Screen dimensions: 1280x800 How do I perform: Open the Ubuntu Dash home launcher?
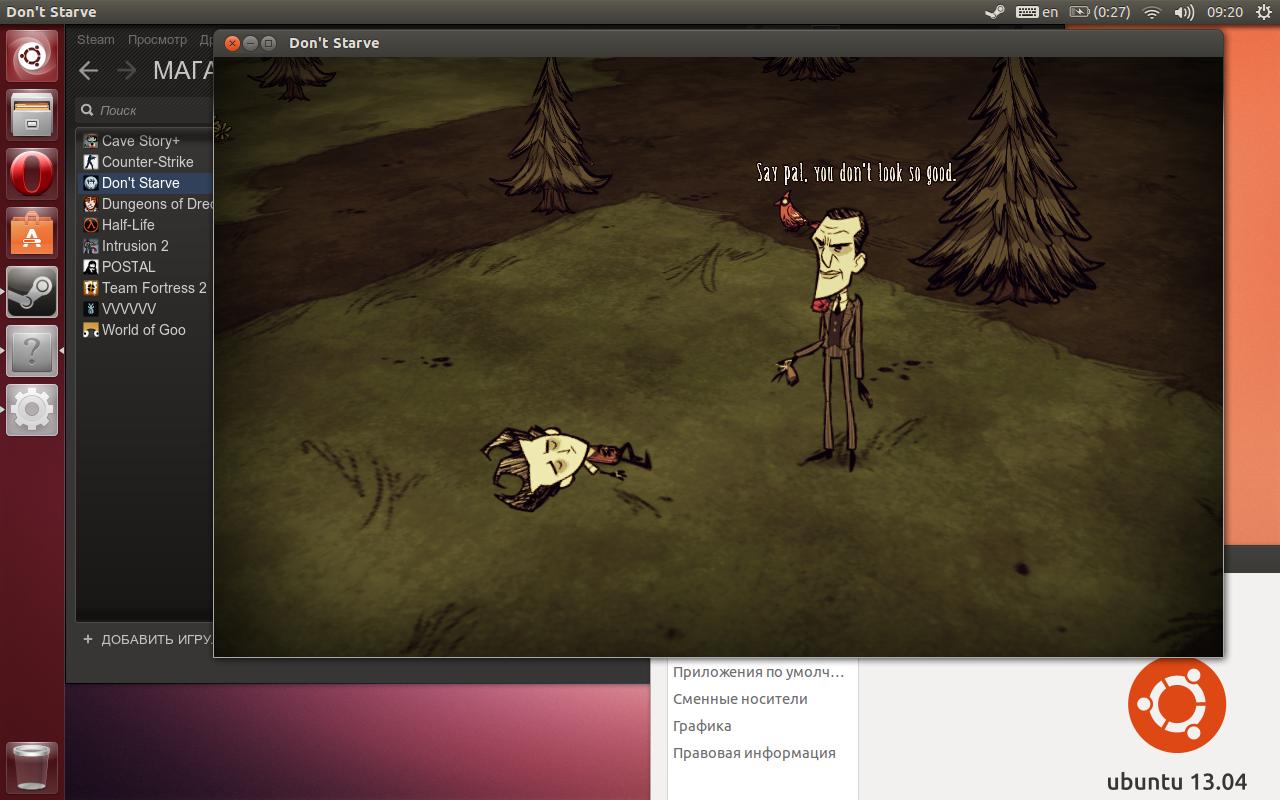tap(32, 56)
